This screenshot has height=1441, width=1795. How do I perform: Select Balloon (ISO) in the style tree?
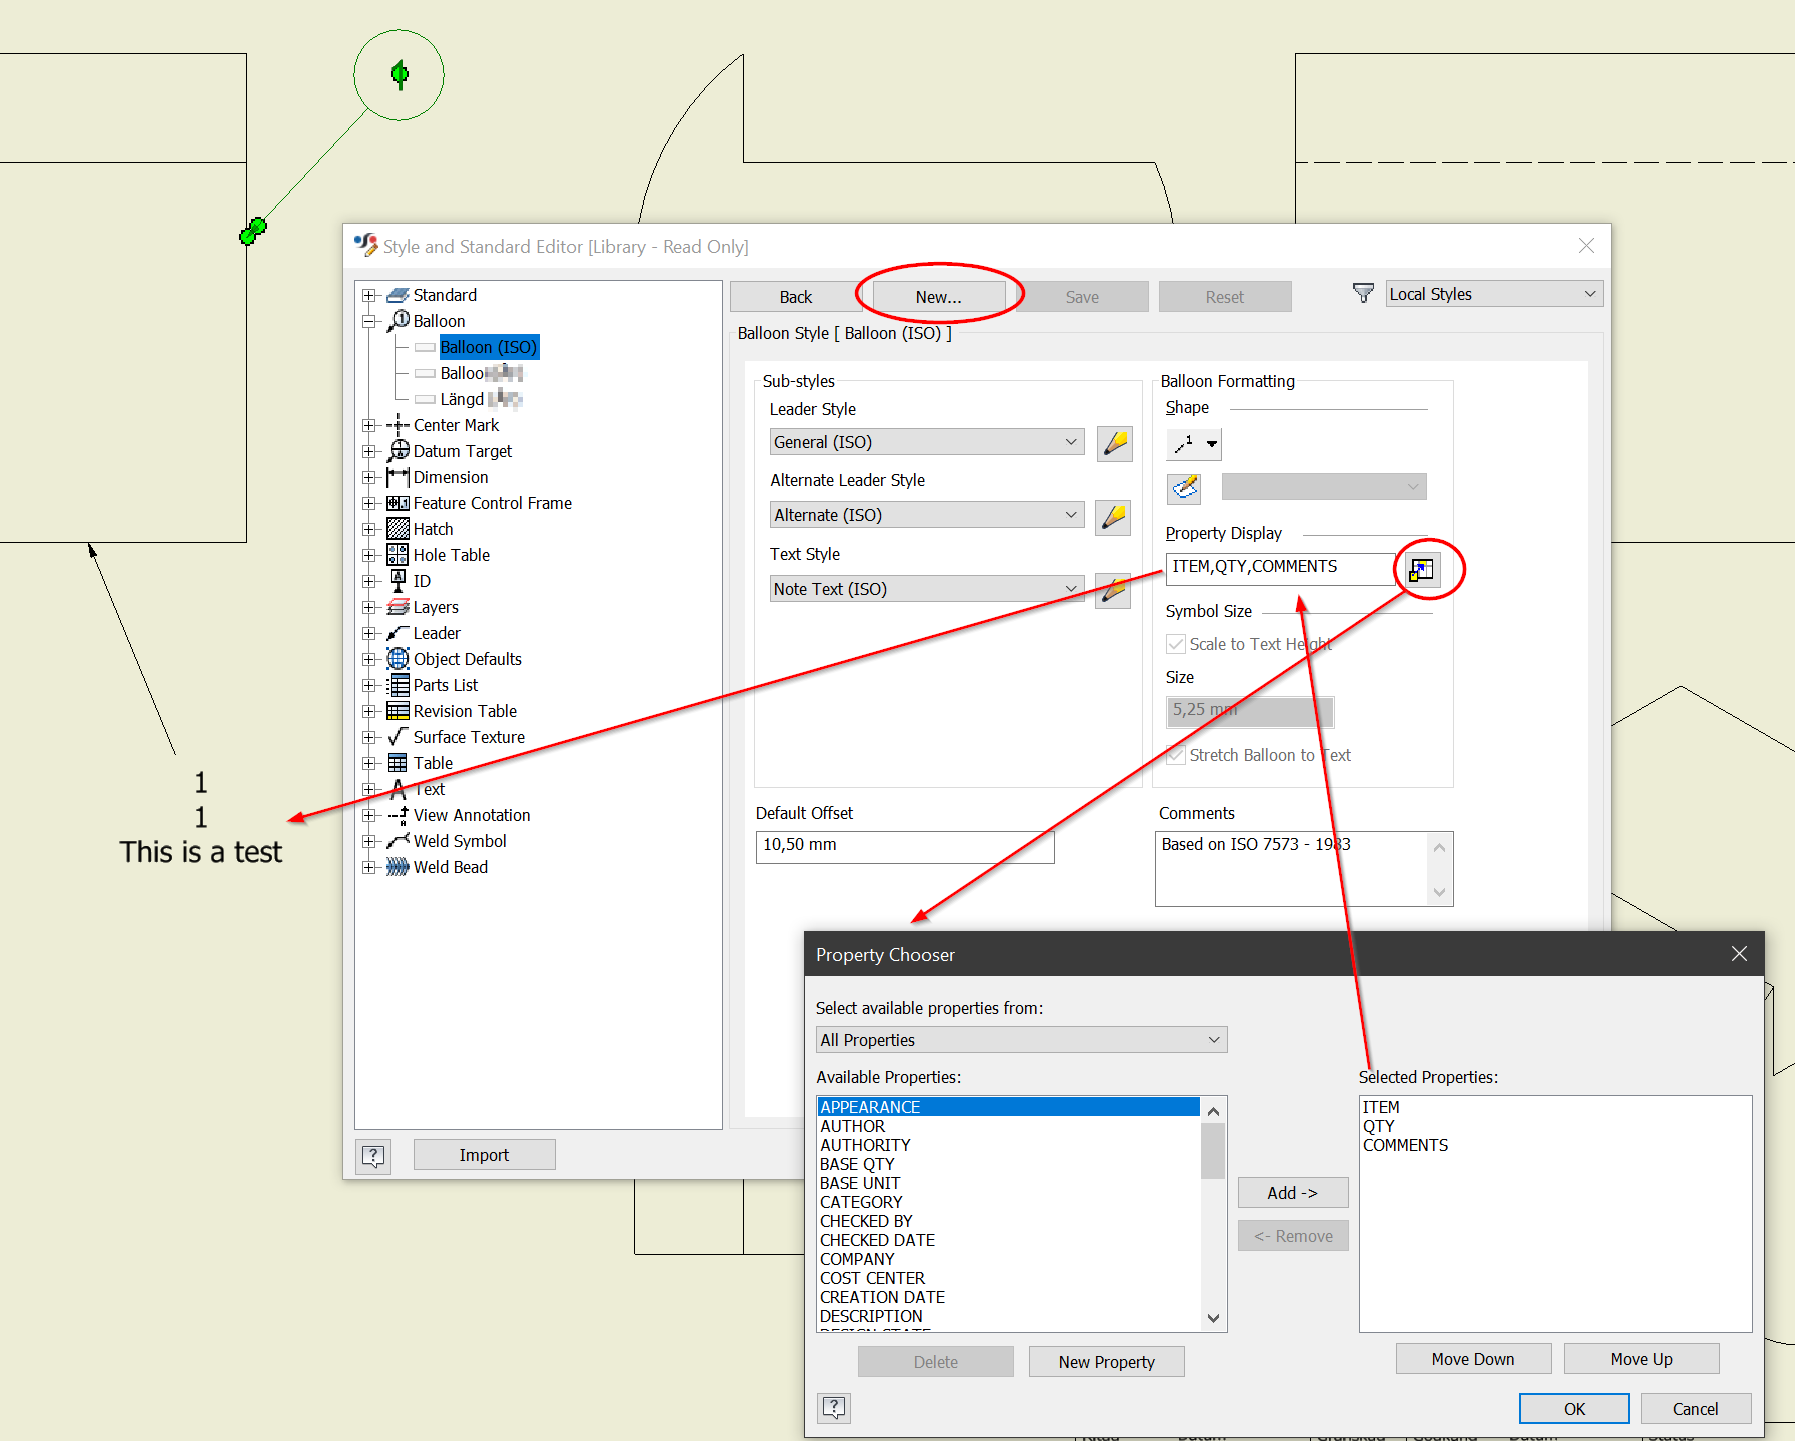pos(488,347)
